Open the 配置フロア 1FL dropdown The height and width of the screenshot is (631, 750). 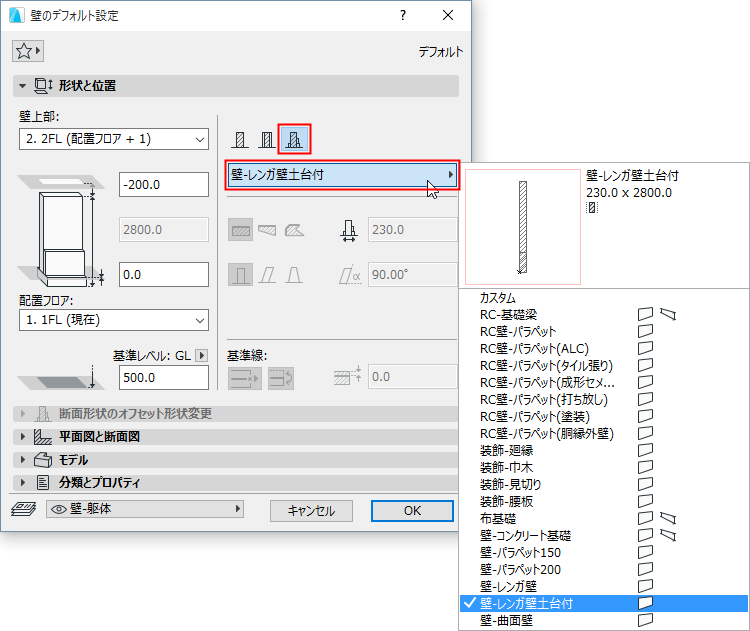pos(114,320)
